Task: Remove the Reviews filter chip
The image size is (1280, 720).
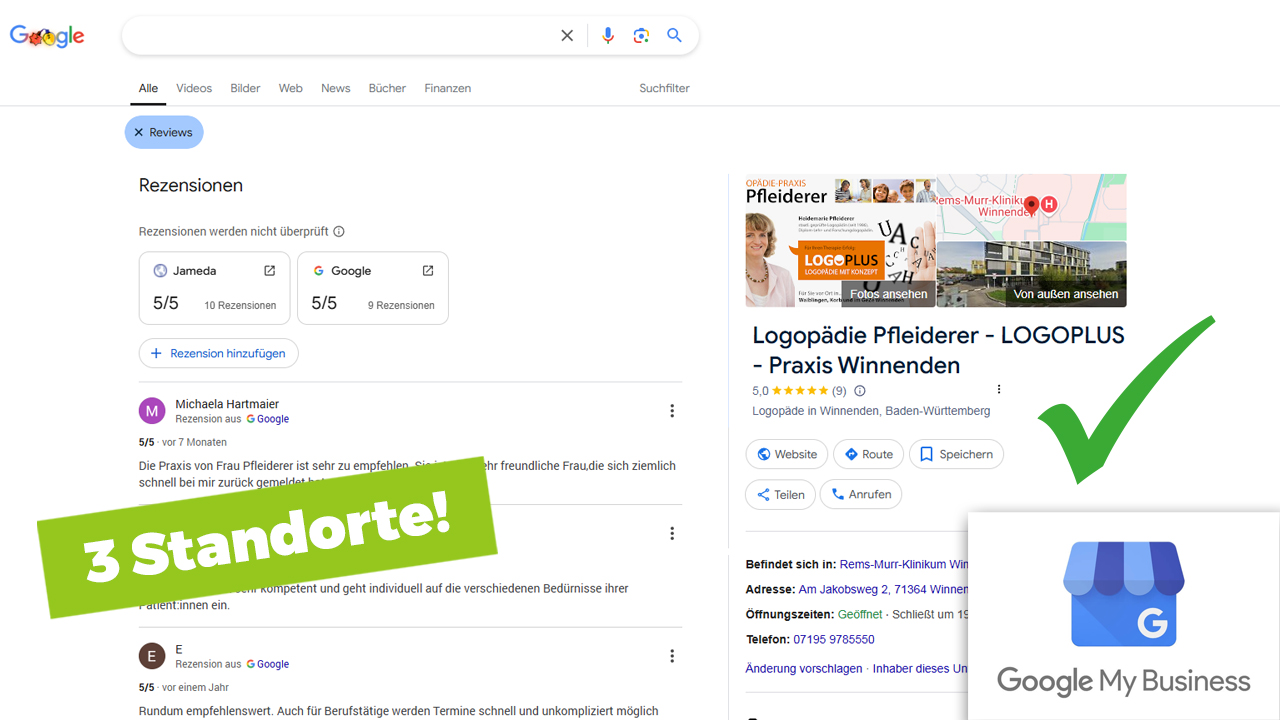Action: [x=139, y=132]
